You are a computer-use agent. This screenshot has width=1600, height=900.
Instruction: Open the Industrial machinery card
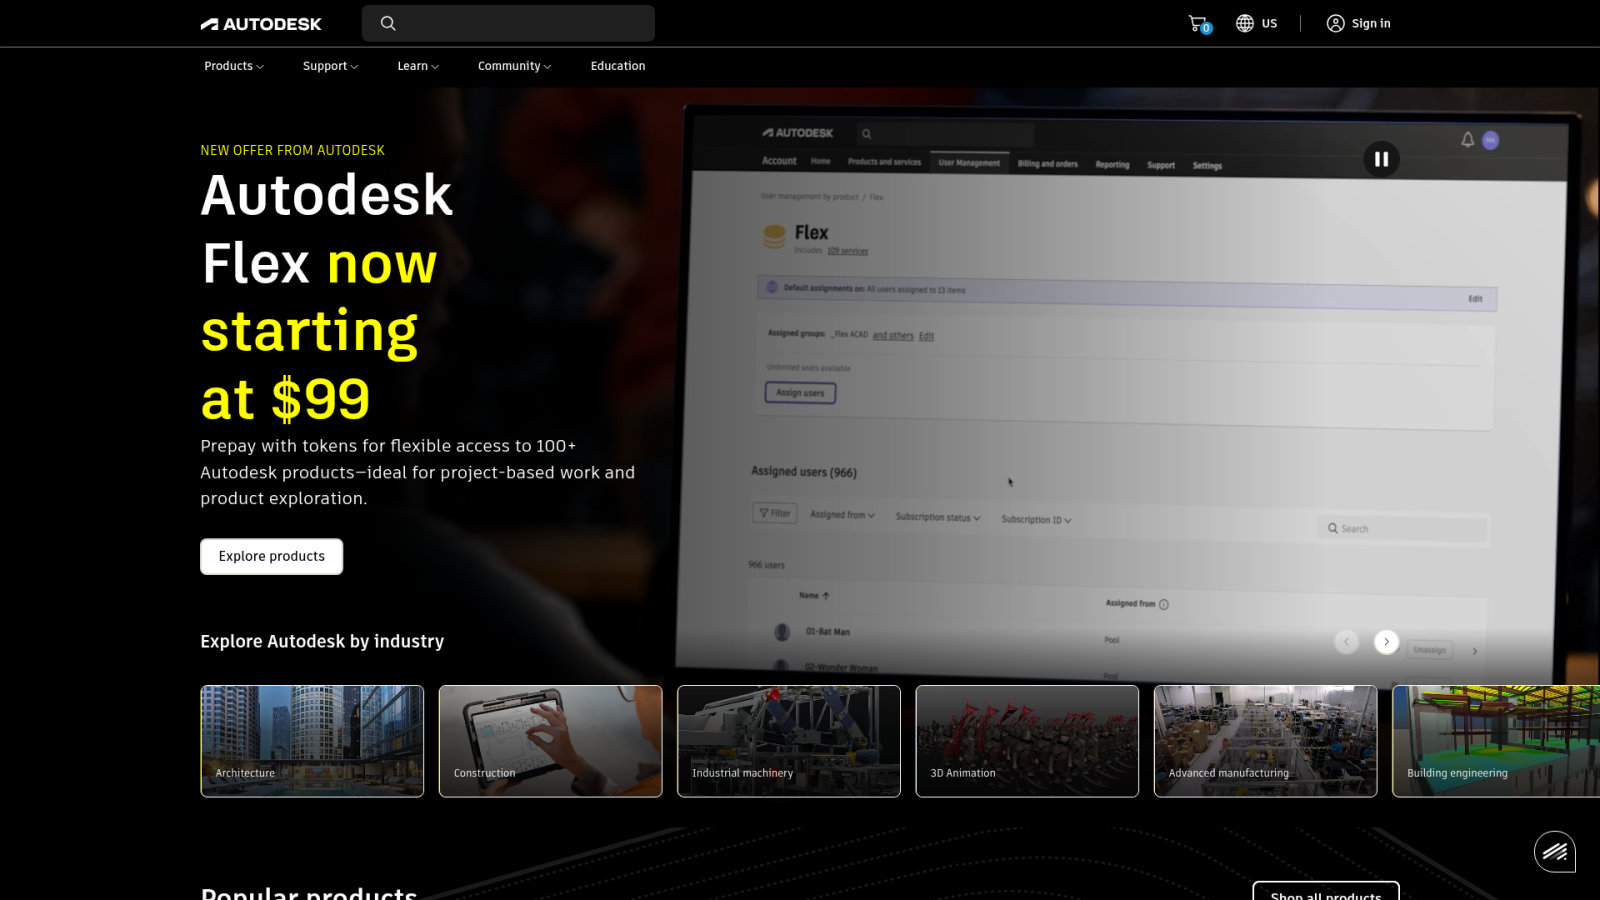(x=789, y=741)
